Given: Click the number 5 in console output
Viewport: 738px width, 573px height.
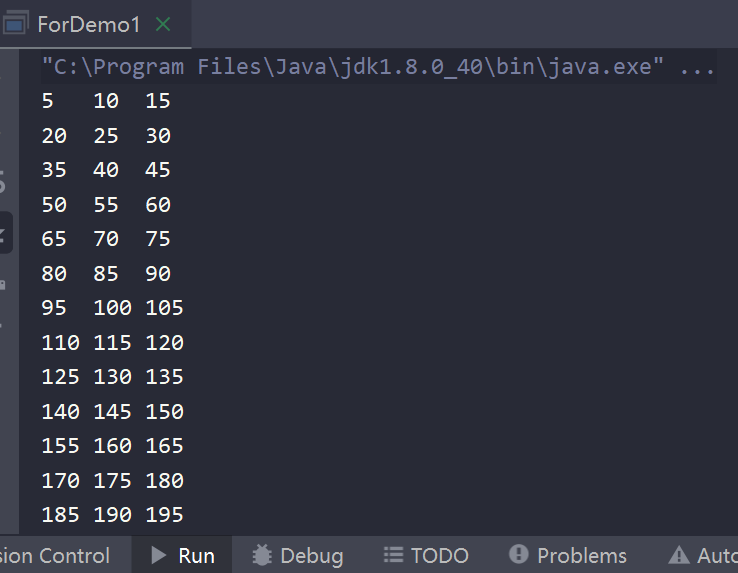Looking at the screenshot, I should 48,101.
